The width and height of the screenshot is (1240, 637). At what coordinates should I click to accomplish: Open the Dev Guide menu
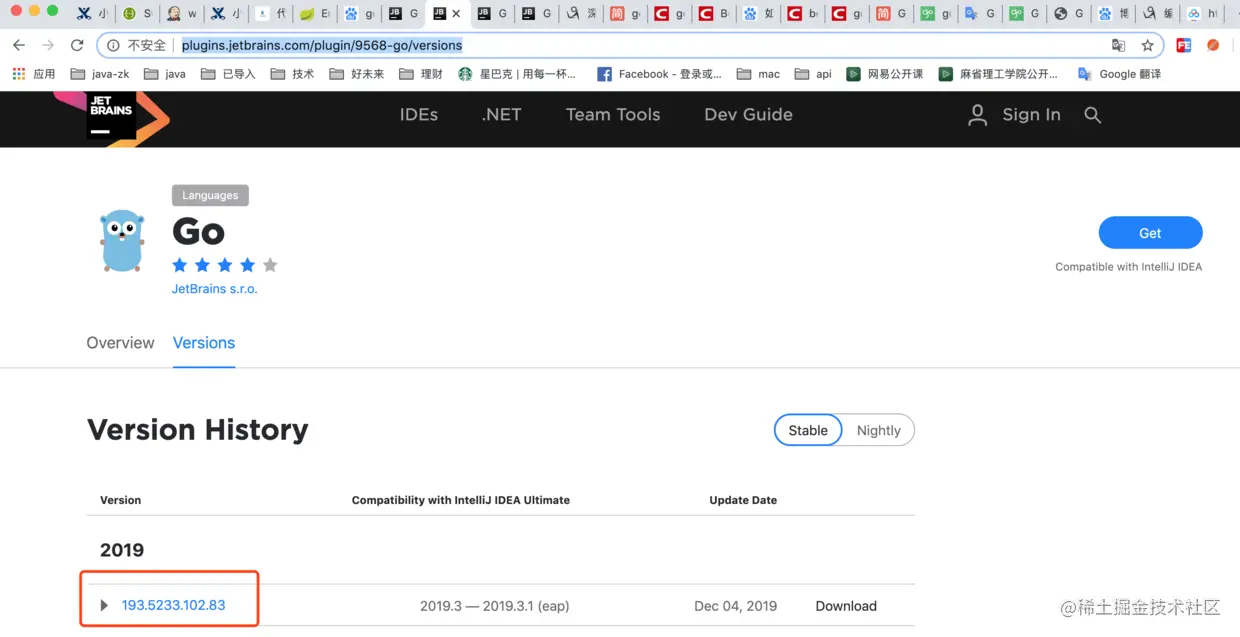[748, 115]
